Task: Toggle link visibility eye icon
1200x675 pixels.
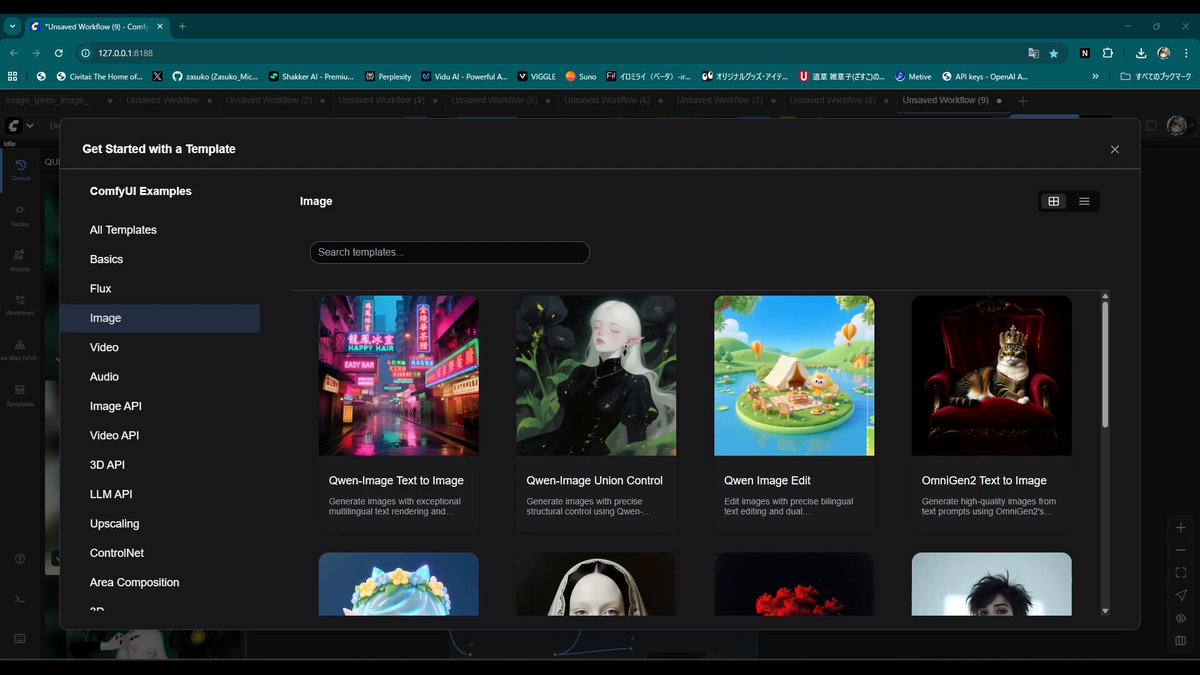Action: [x=1181, y=618]
